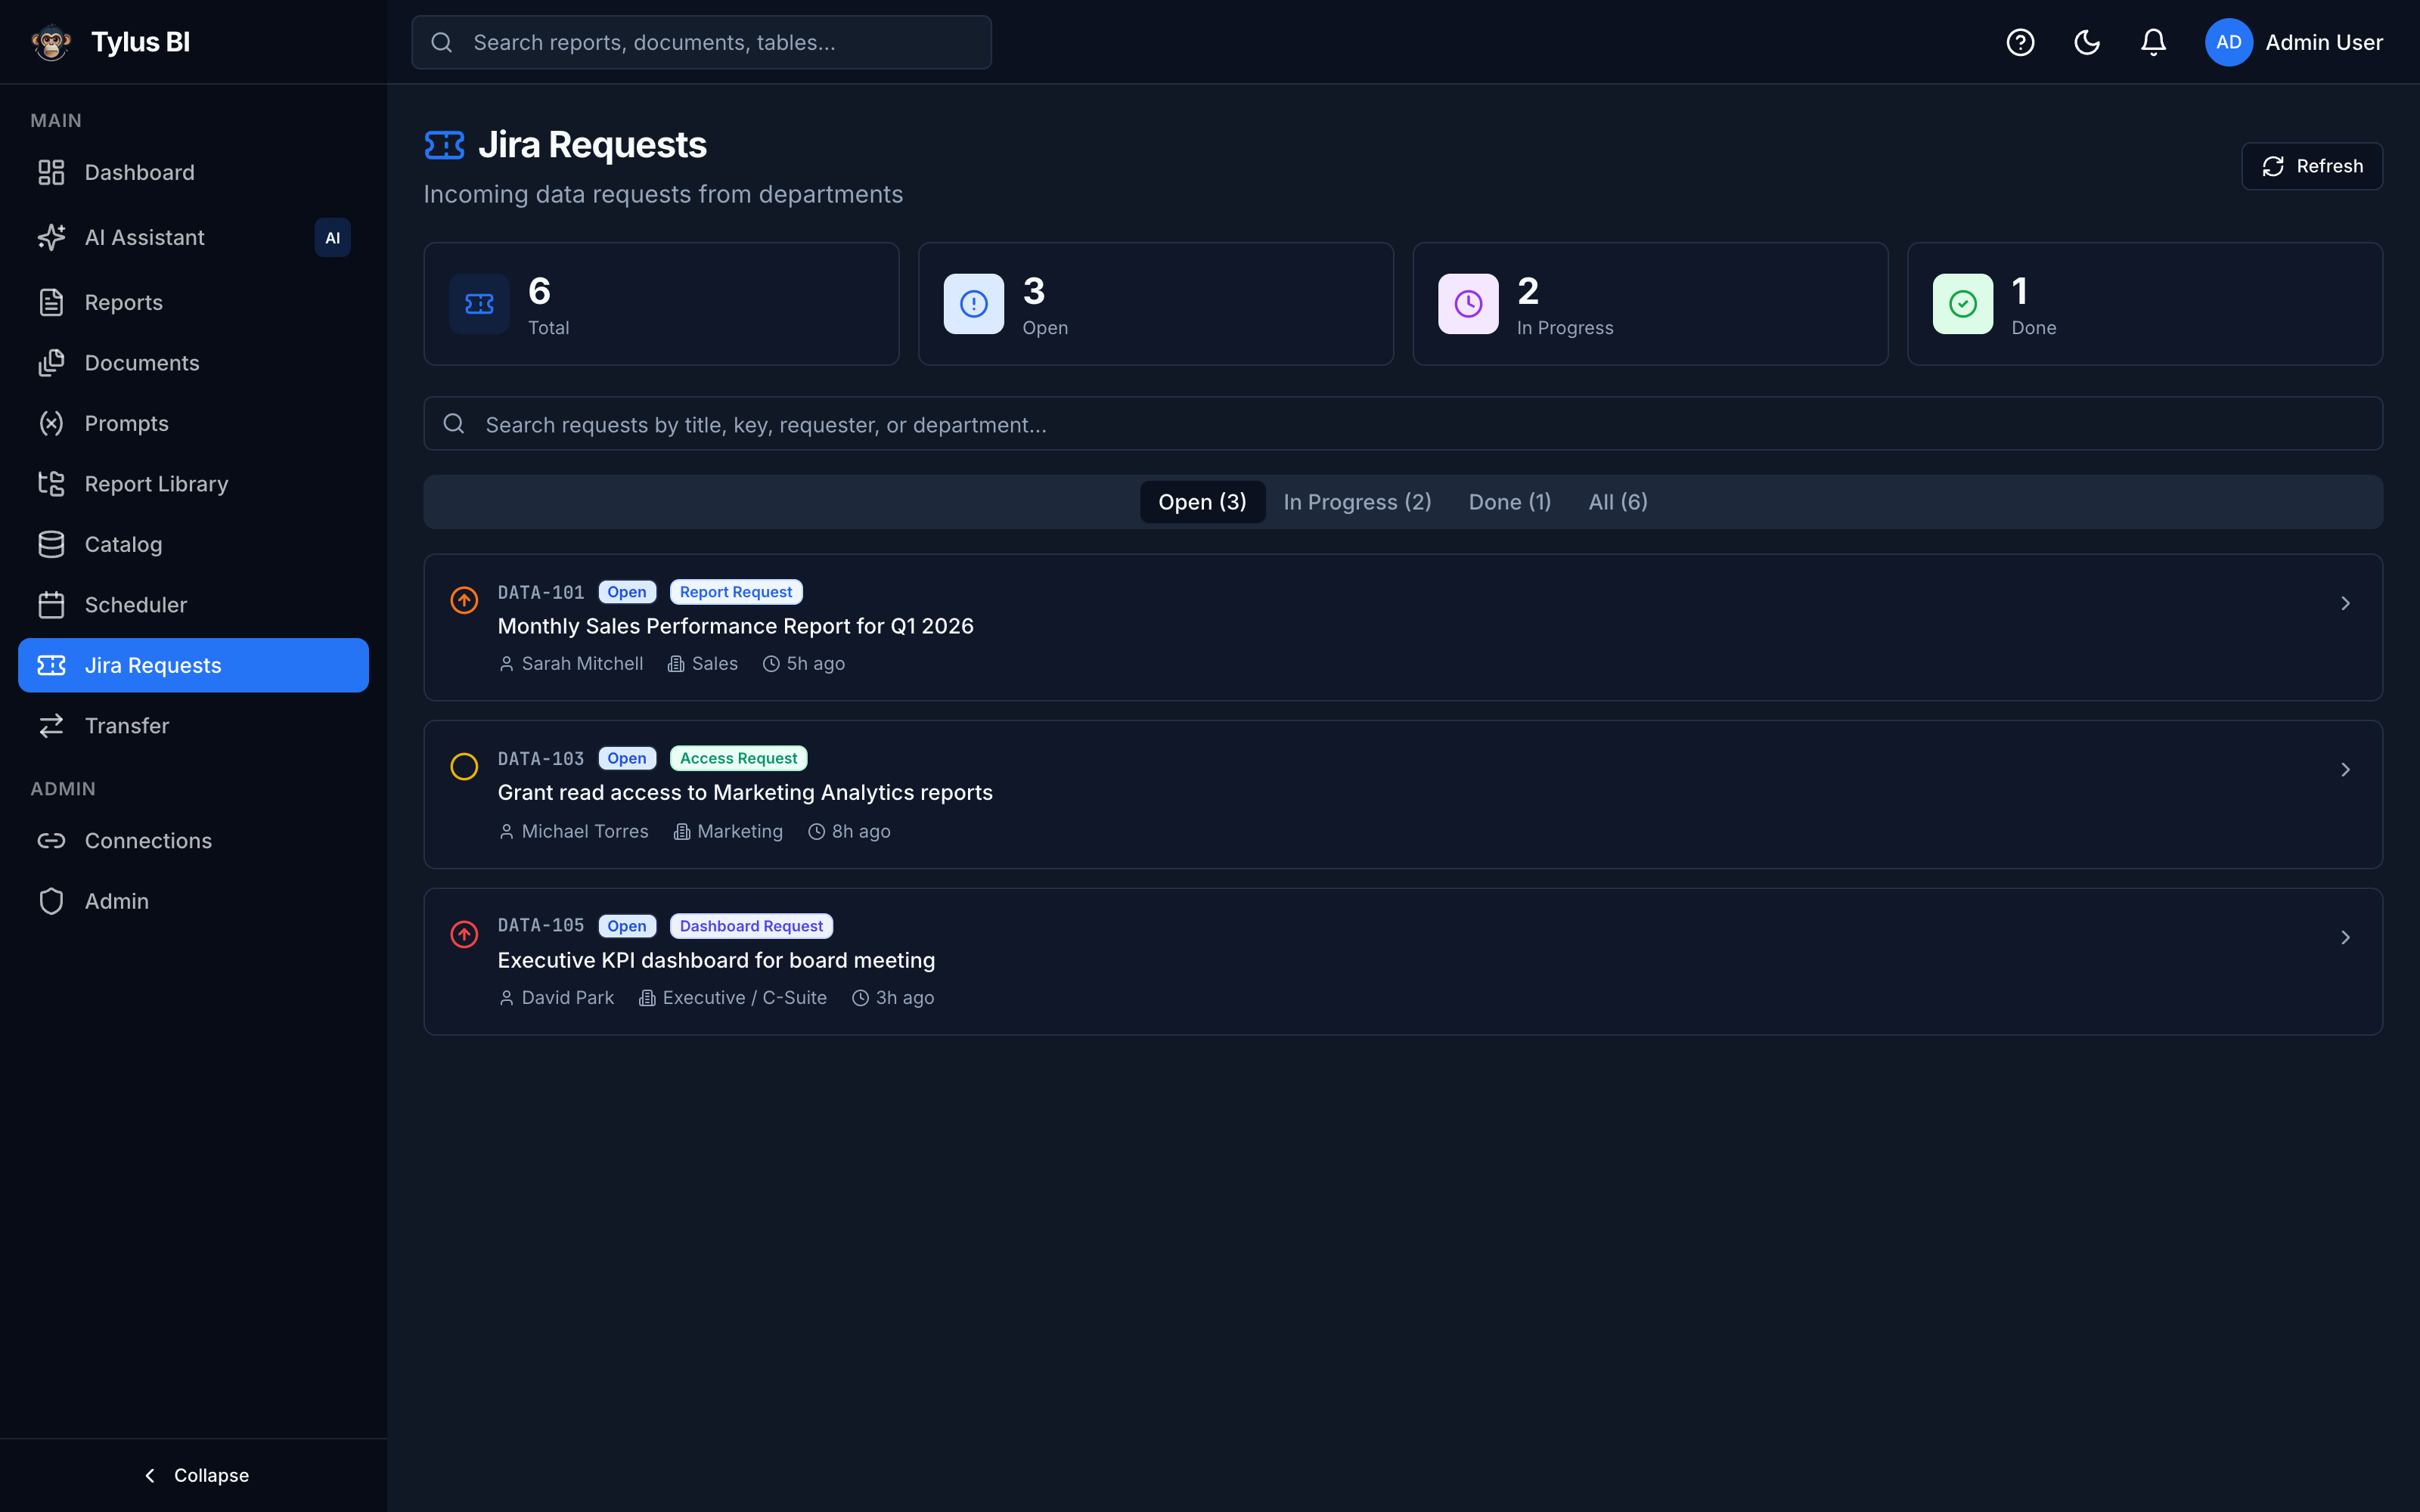The image size is (2420, 1512).
Task: Collapse the sidebar
Action: click(x=196, y=1475)
